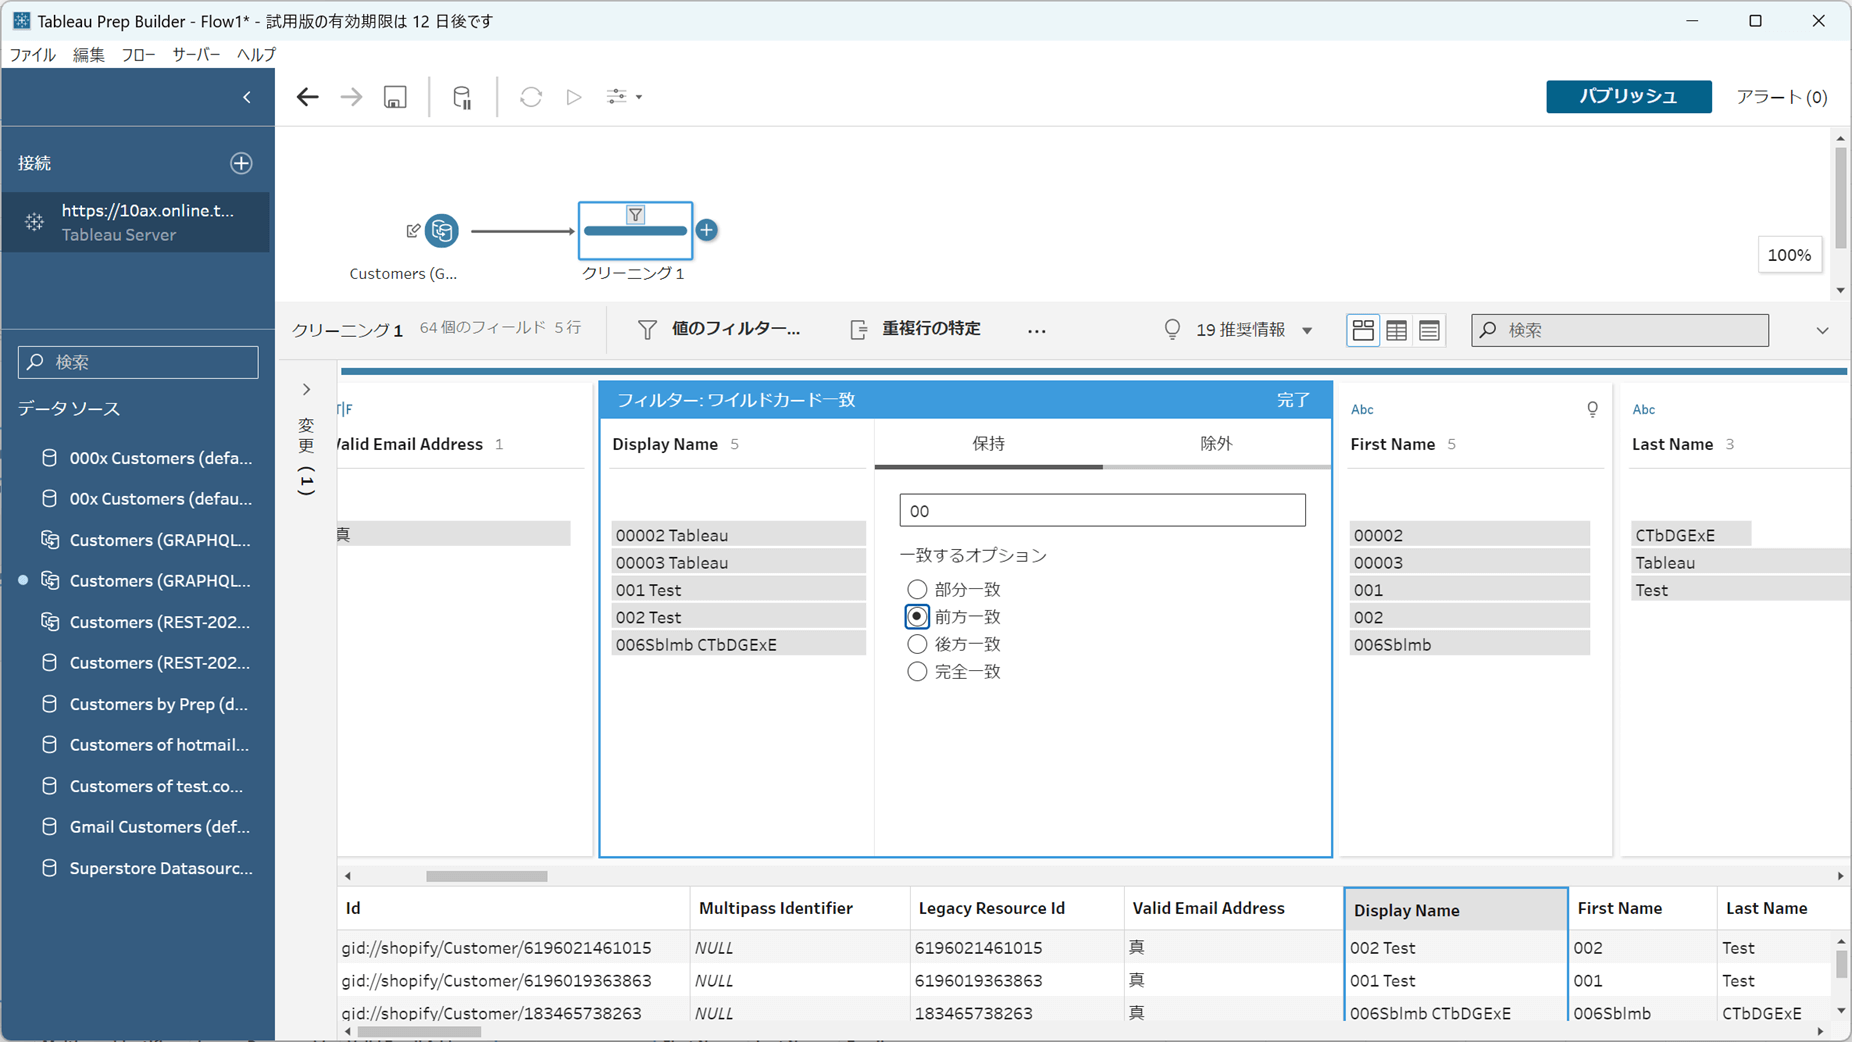Click the undo back arrow in toolbar
This screenshot has width=1852, height=1042.
(307, 97)
